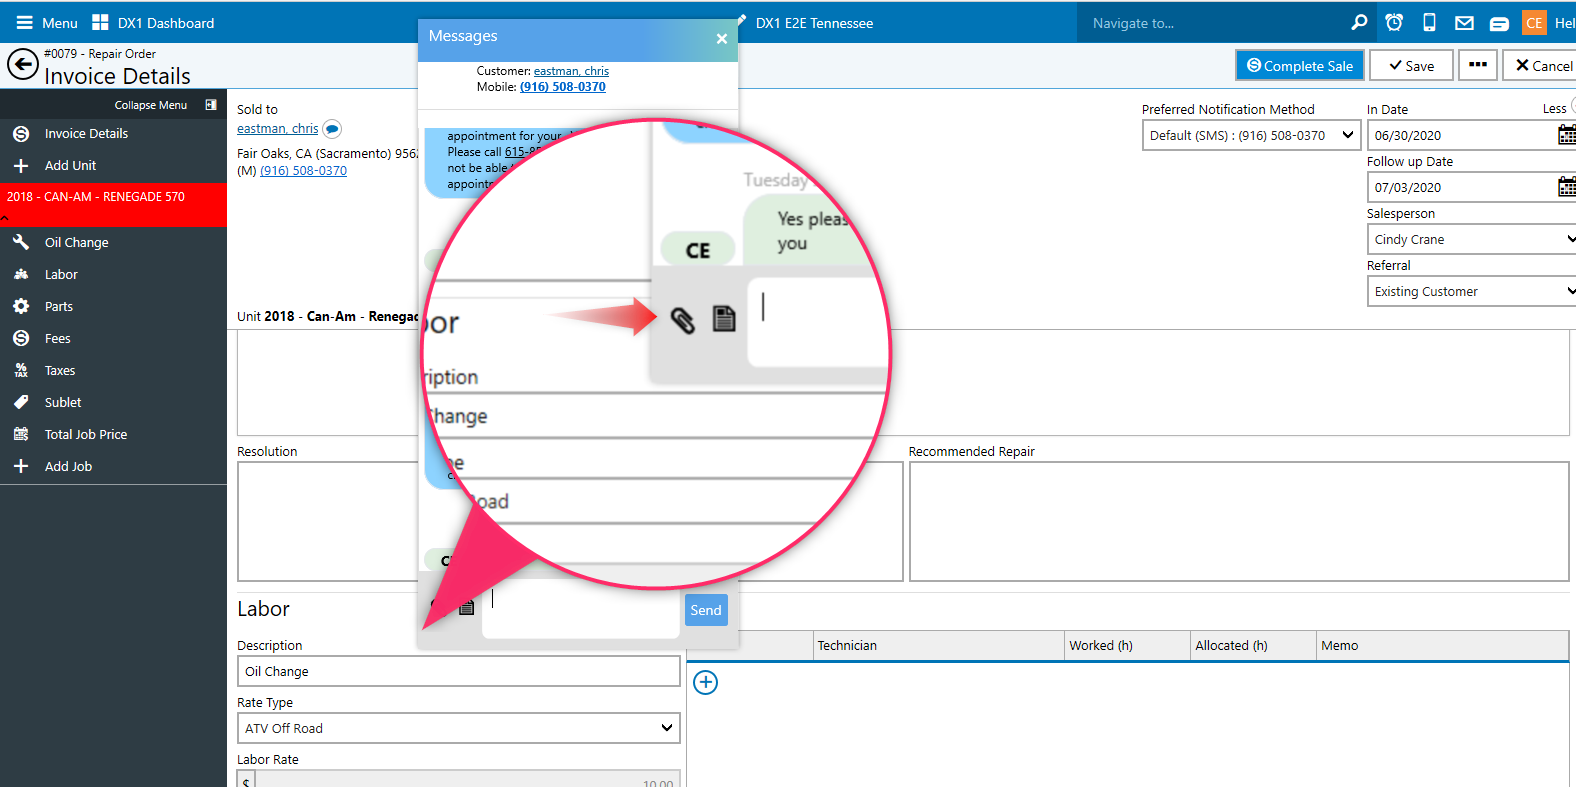Screen dimensions: 1576x787
Task: Click the Worked (h) column header
Action: pyautogui.click(x=1127, y=645)
